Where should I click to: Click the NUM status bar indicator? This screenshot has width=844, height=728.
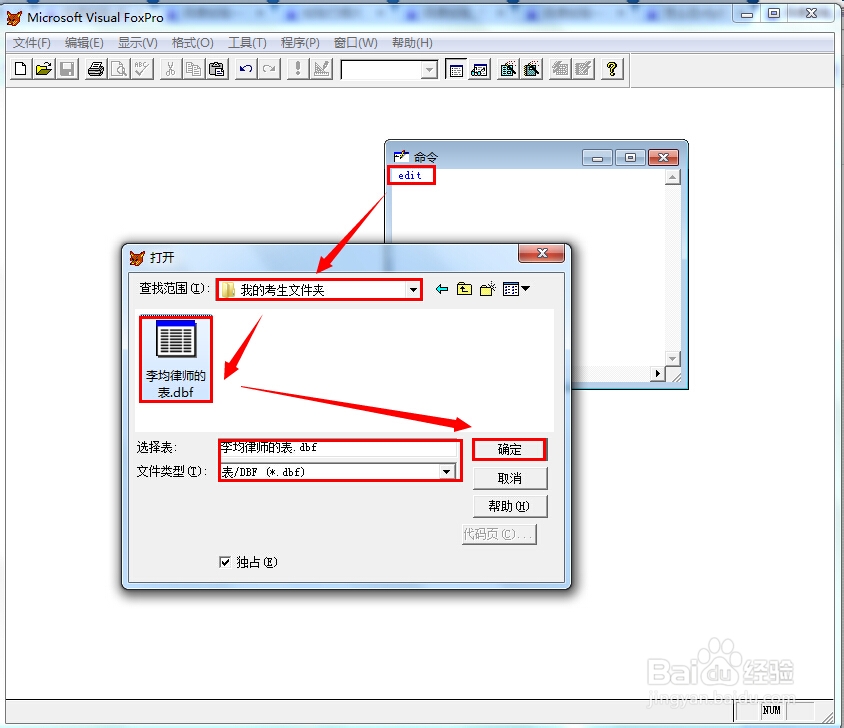pyautogui.click(x=771, y=710)
